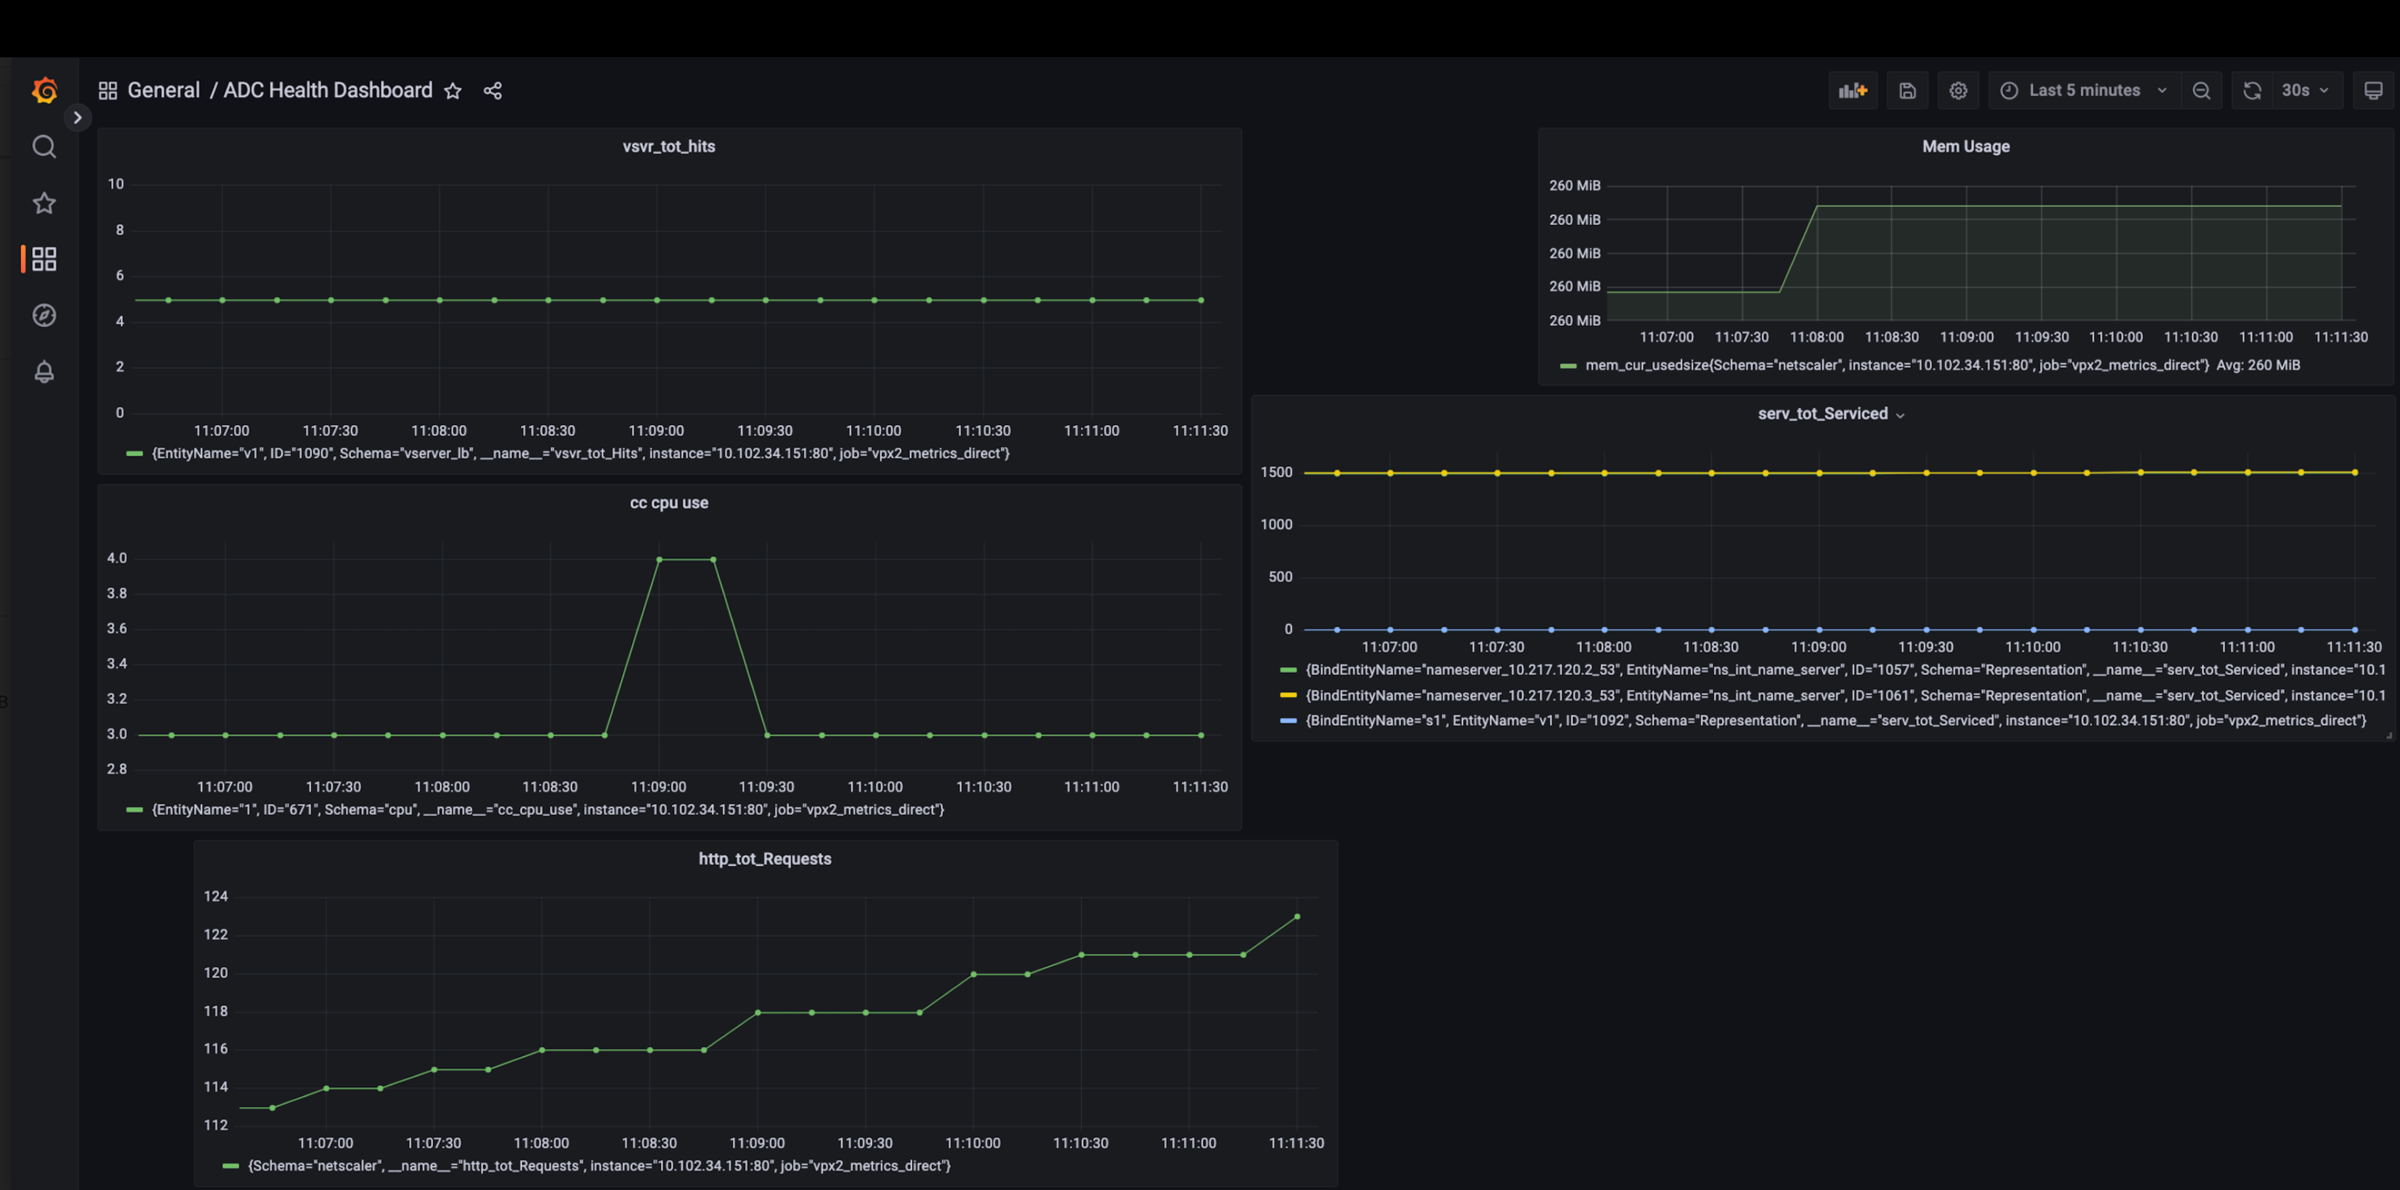Refresh the dashboard now
Viewport: 2400px width, 1190px height.
click(2252, 91)
